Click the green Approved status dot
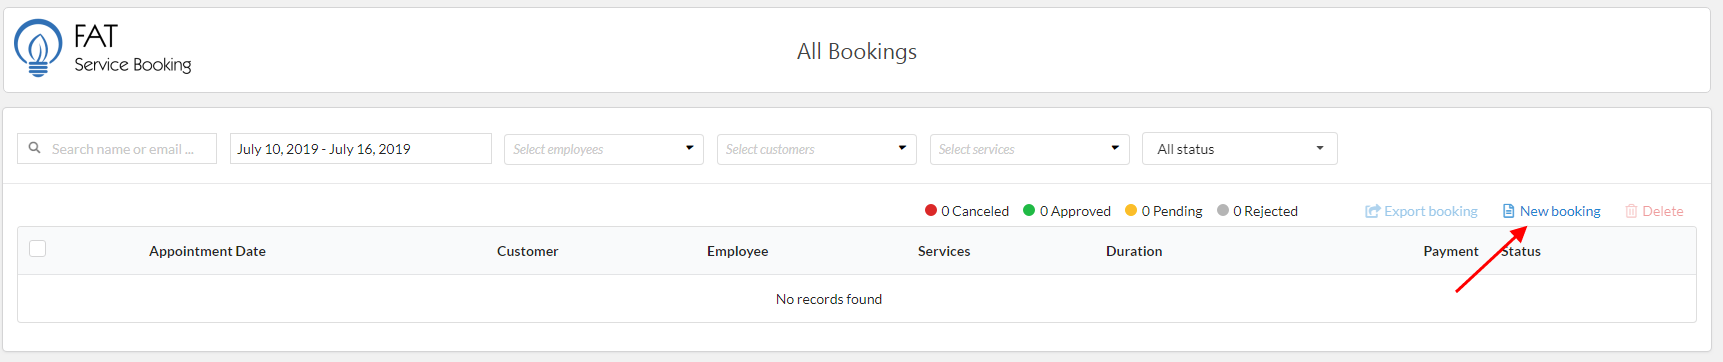This screenshot has height=362, width=1723. [1029, 210]
